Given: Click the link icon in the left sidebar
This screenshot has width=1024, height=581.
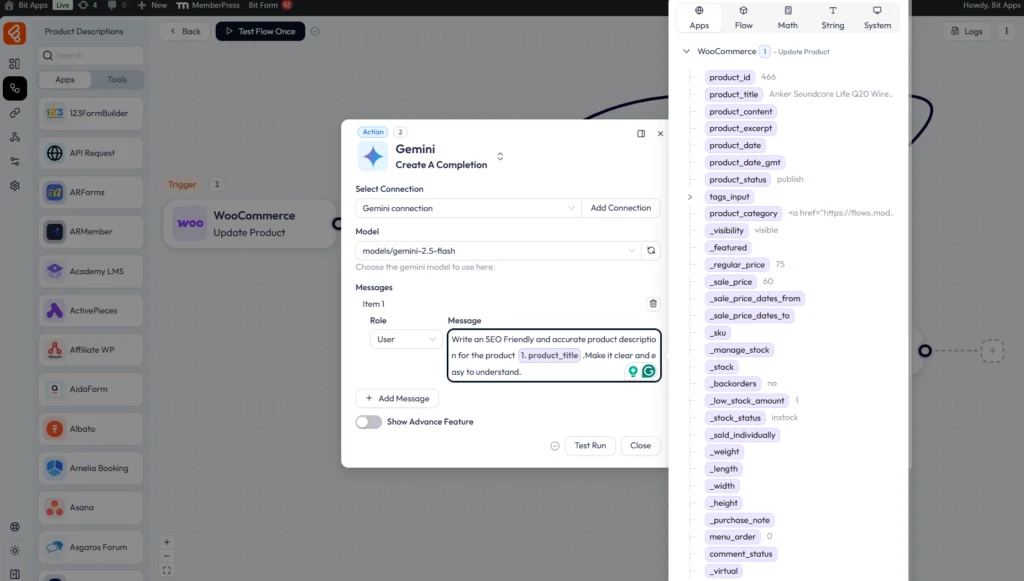Looking at the screenshot, I should 14,113.
